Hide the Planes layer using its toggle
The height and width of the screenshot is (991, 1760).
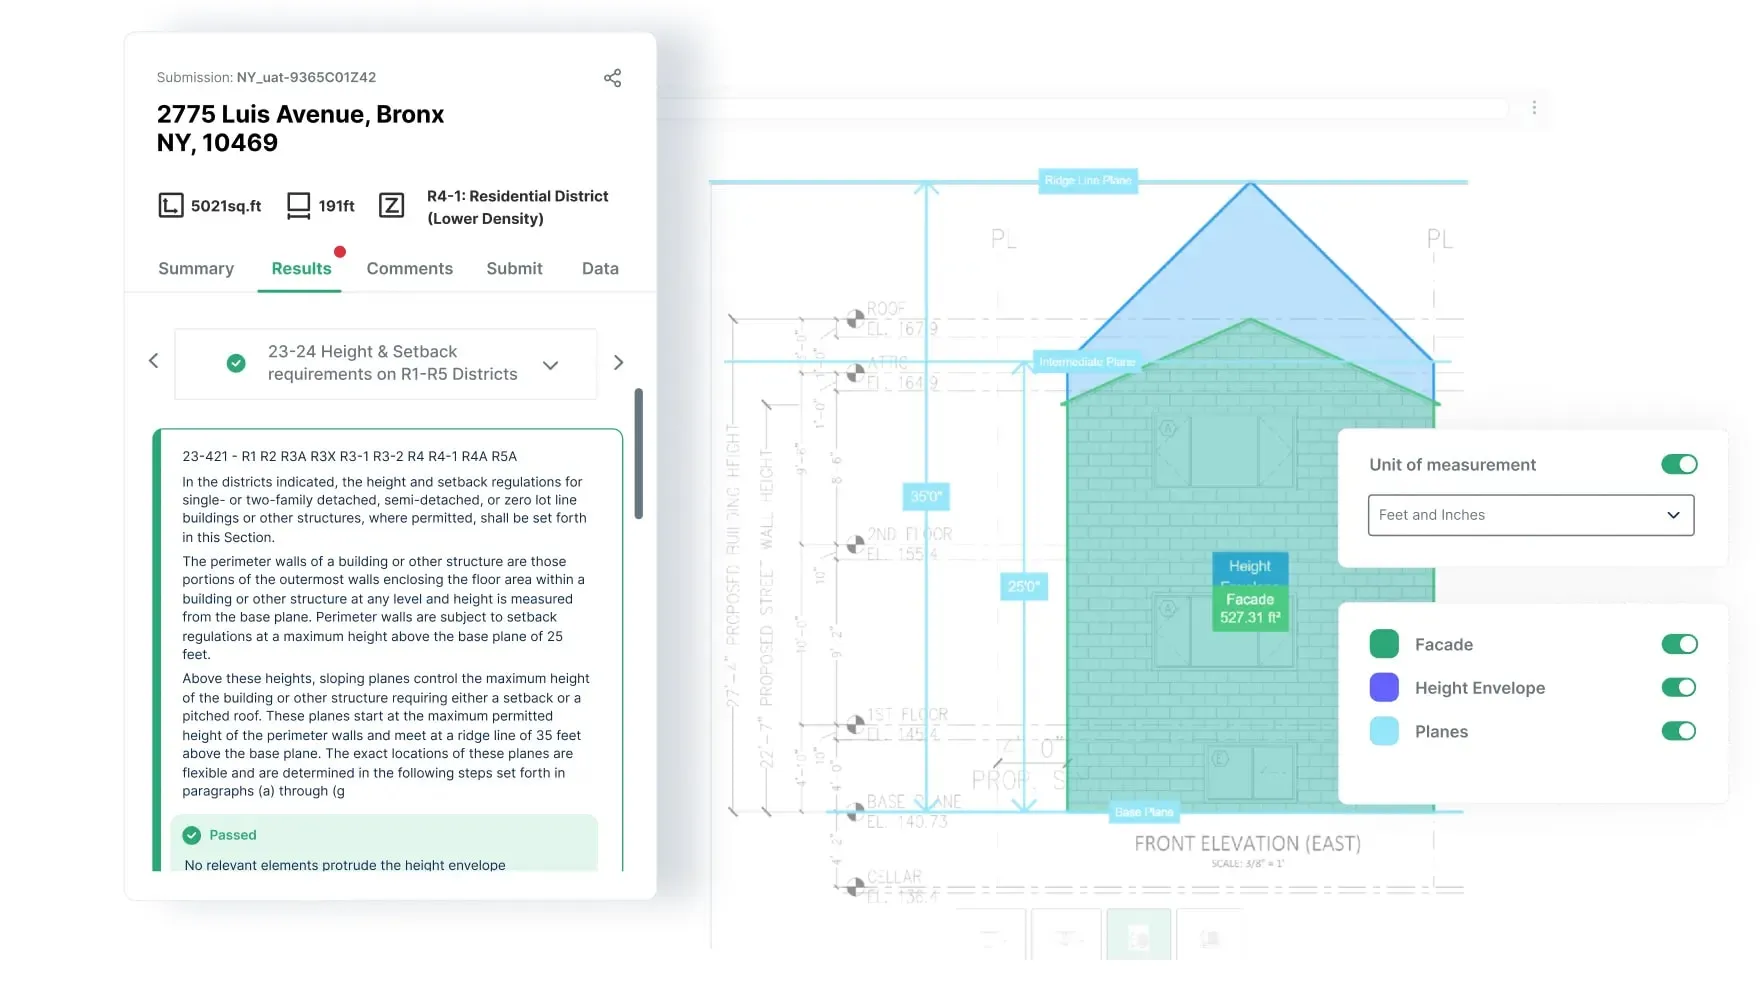point(1679,731)
